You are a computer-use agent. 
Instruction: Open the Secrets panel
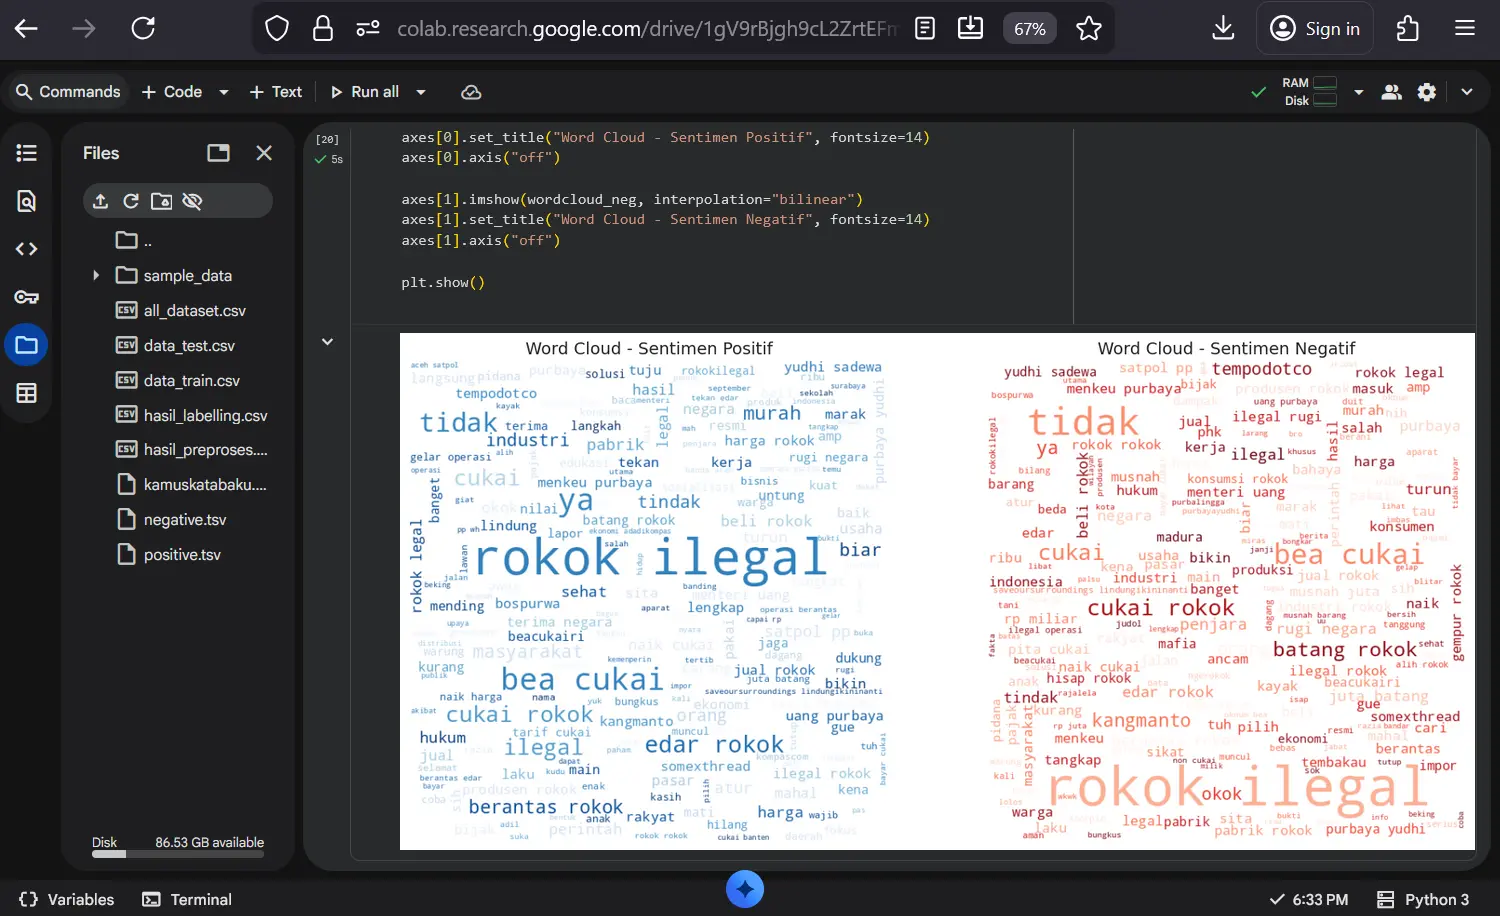tap(26, 296)
